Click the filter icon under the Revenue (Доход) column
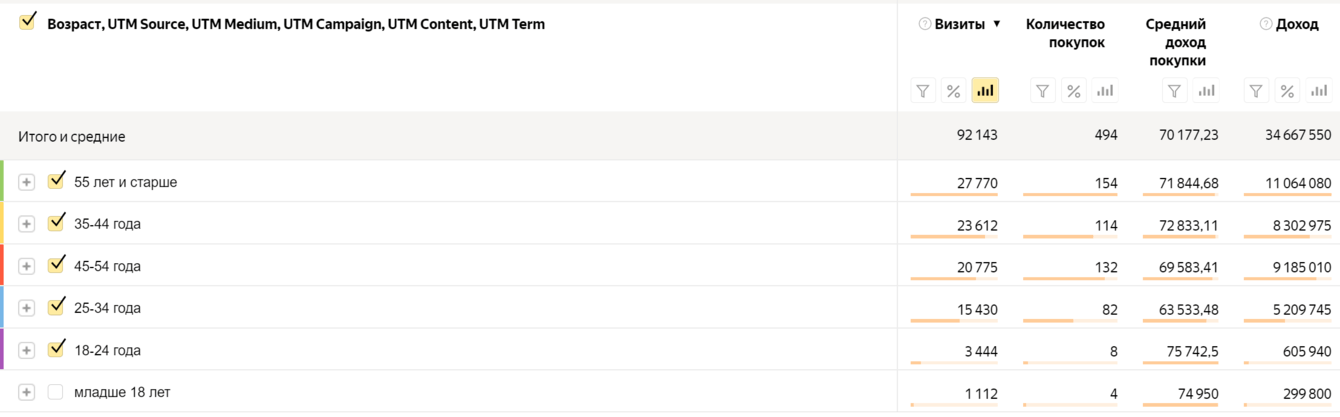Image resolution: width=1340 pixels, height=417 pixels. point(1256,91)
